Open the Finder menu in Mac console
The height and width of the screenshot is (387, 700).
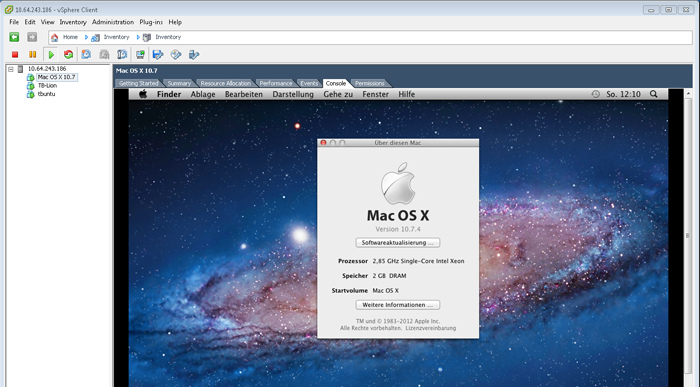click(169, 94)
